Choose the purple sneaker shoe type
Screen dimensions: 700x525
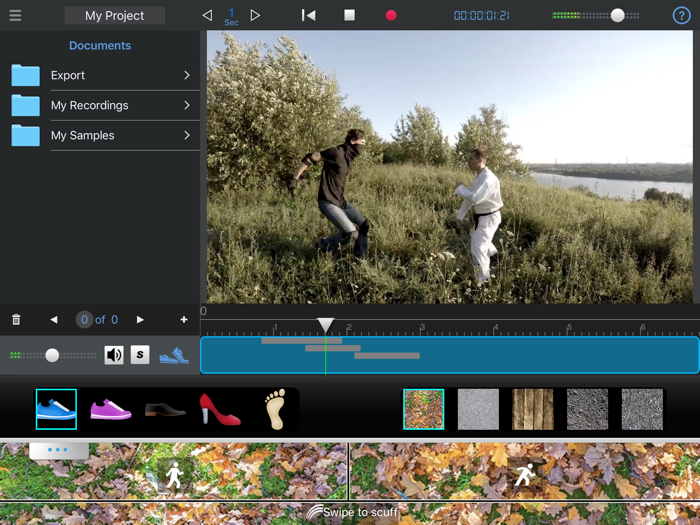111,409
